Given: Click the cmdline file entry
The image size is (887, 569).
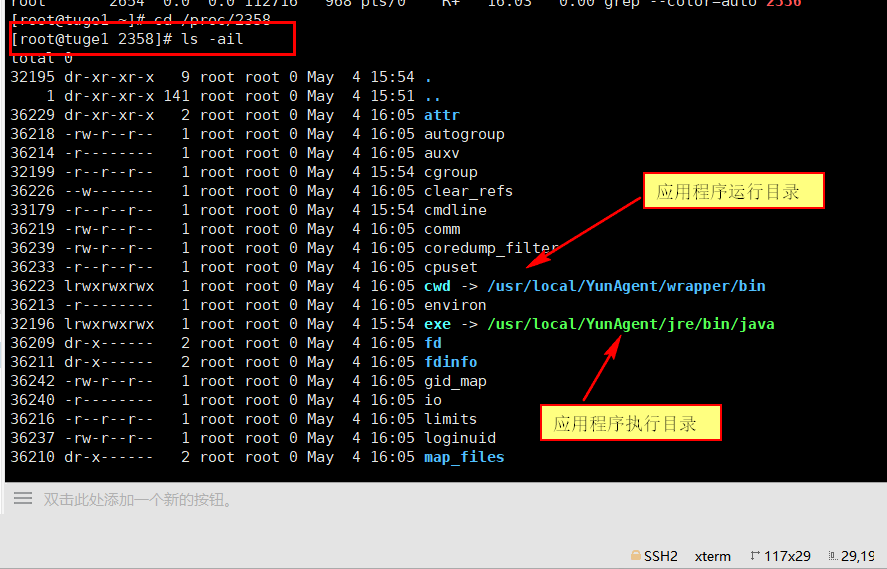Looking at the screenshot, I should (x=455, y=210).
